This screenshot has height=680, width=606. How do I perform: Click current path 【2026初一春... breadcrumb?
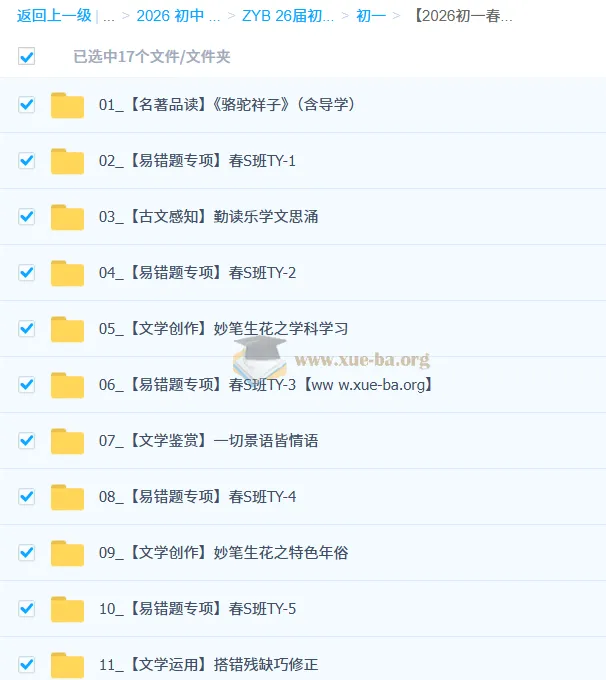pos(462,16)
